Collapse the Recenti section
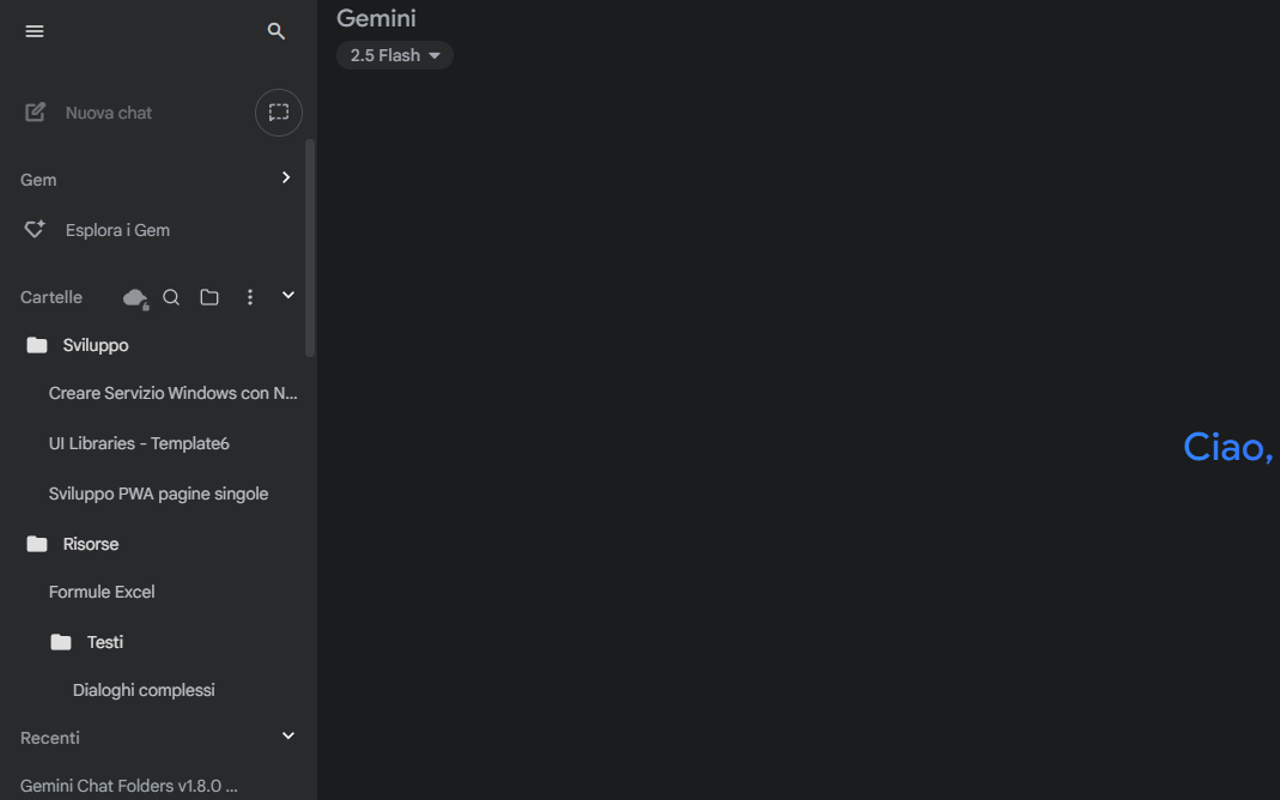 pyautogui.click(x=287, y=735)
